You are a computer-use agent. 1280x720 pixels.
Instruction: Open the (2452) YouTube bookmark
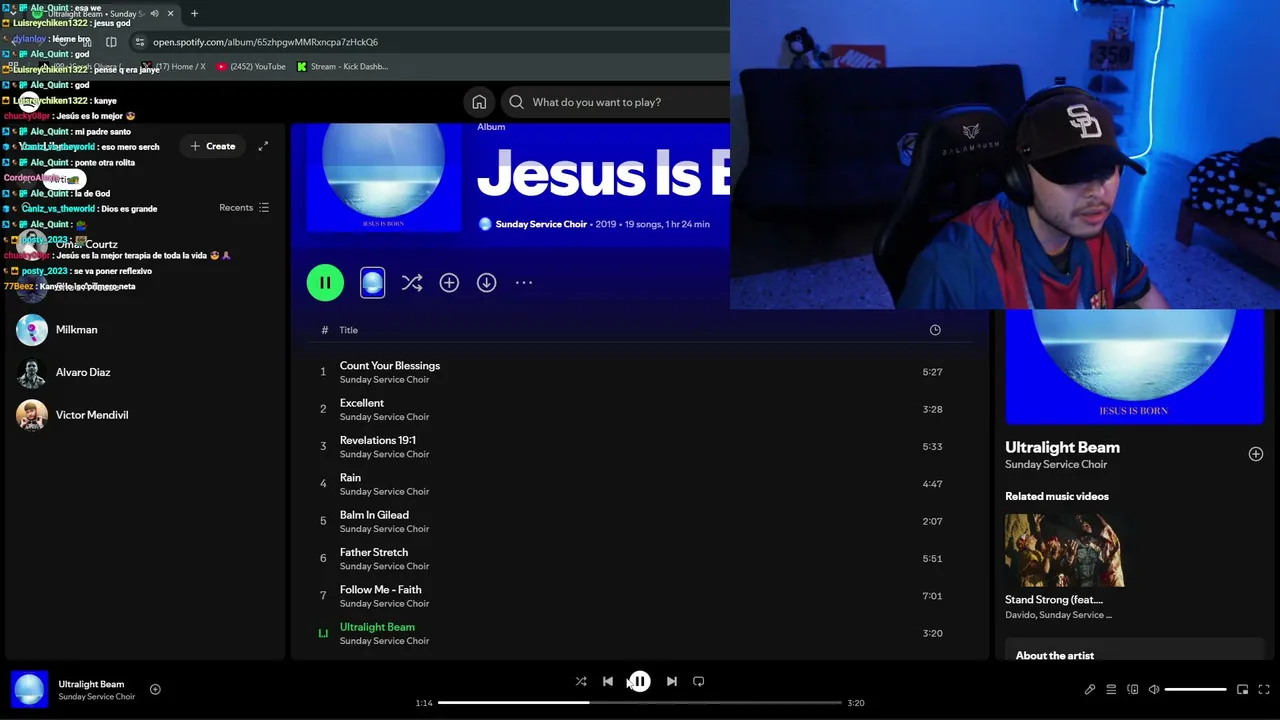point(250,66)
